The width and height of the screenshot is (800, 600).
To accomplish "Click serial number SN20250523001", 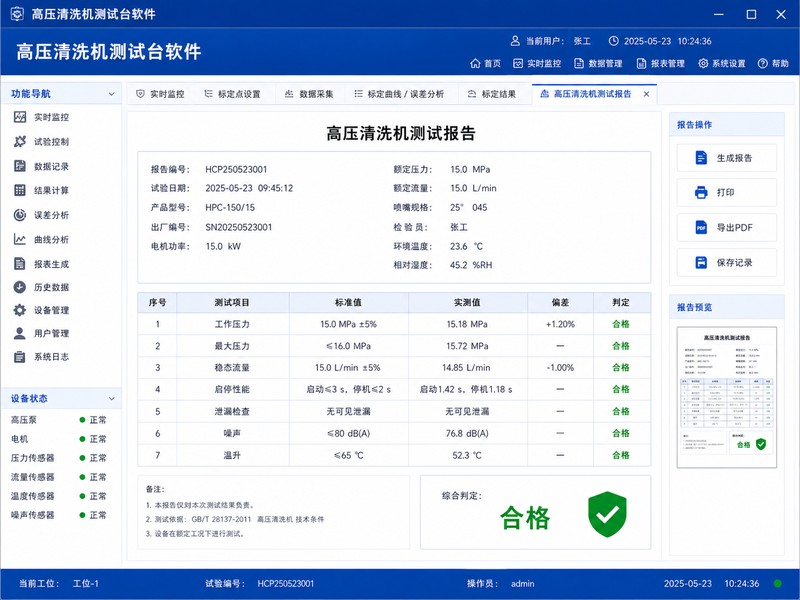I will 239,227.
